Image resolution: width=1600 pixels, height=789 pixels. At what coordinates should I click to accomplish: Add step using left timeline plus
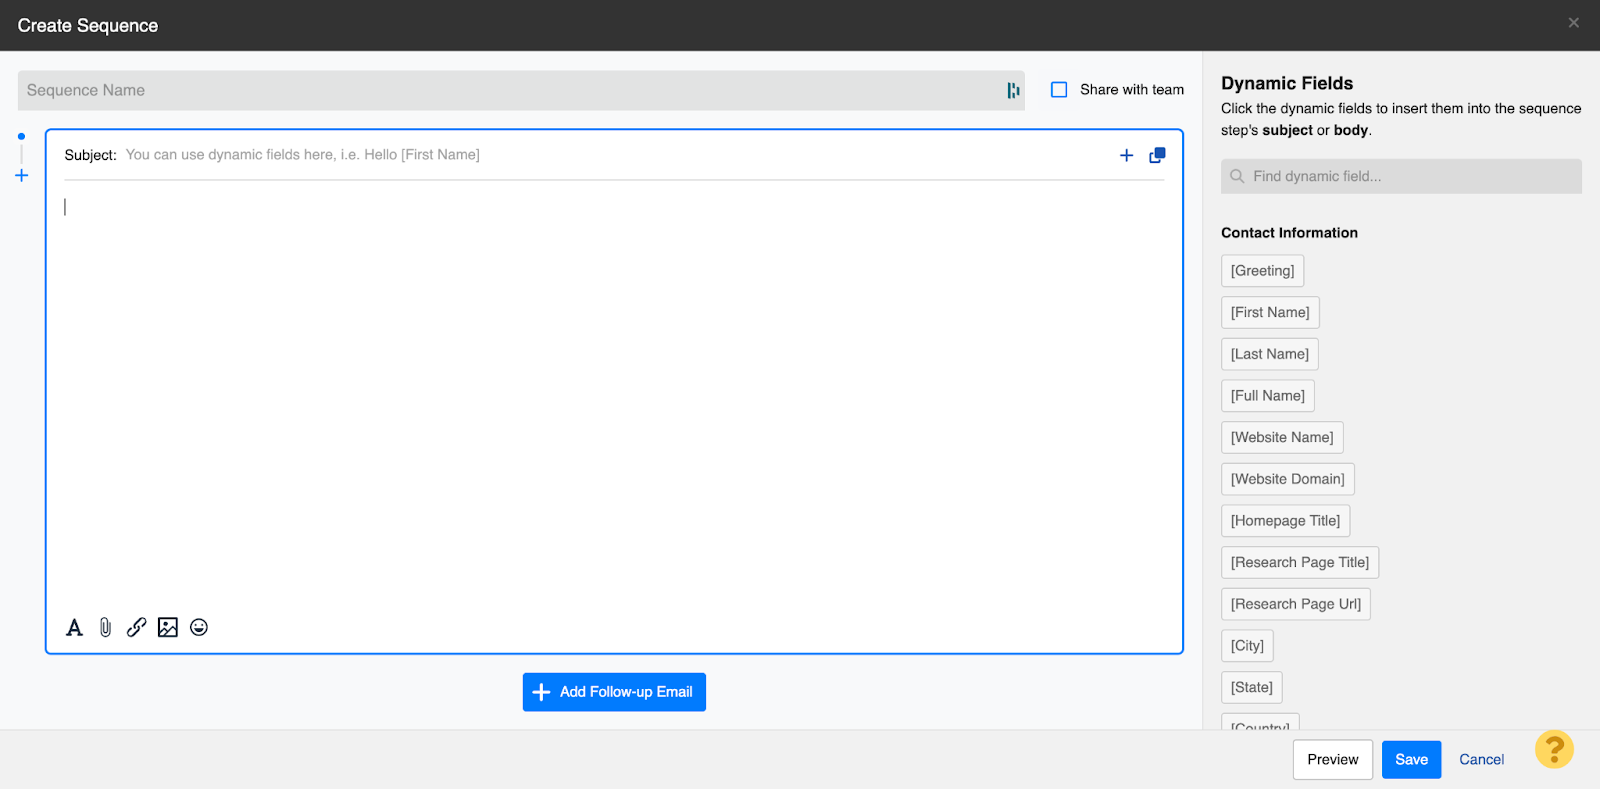pyautogui.click(x=21, y=176)
